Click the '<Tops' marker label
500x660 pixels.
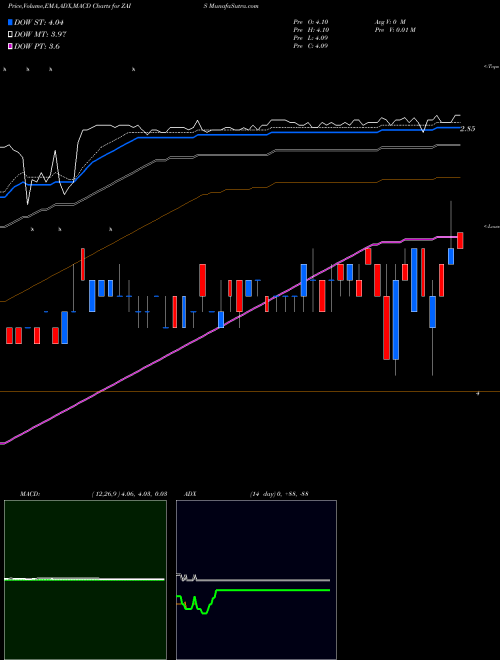tap(492, 67)
